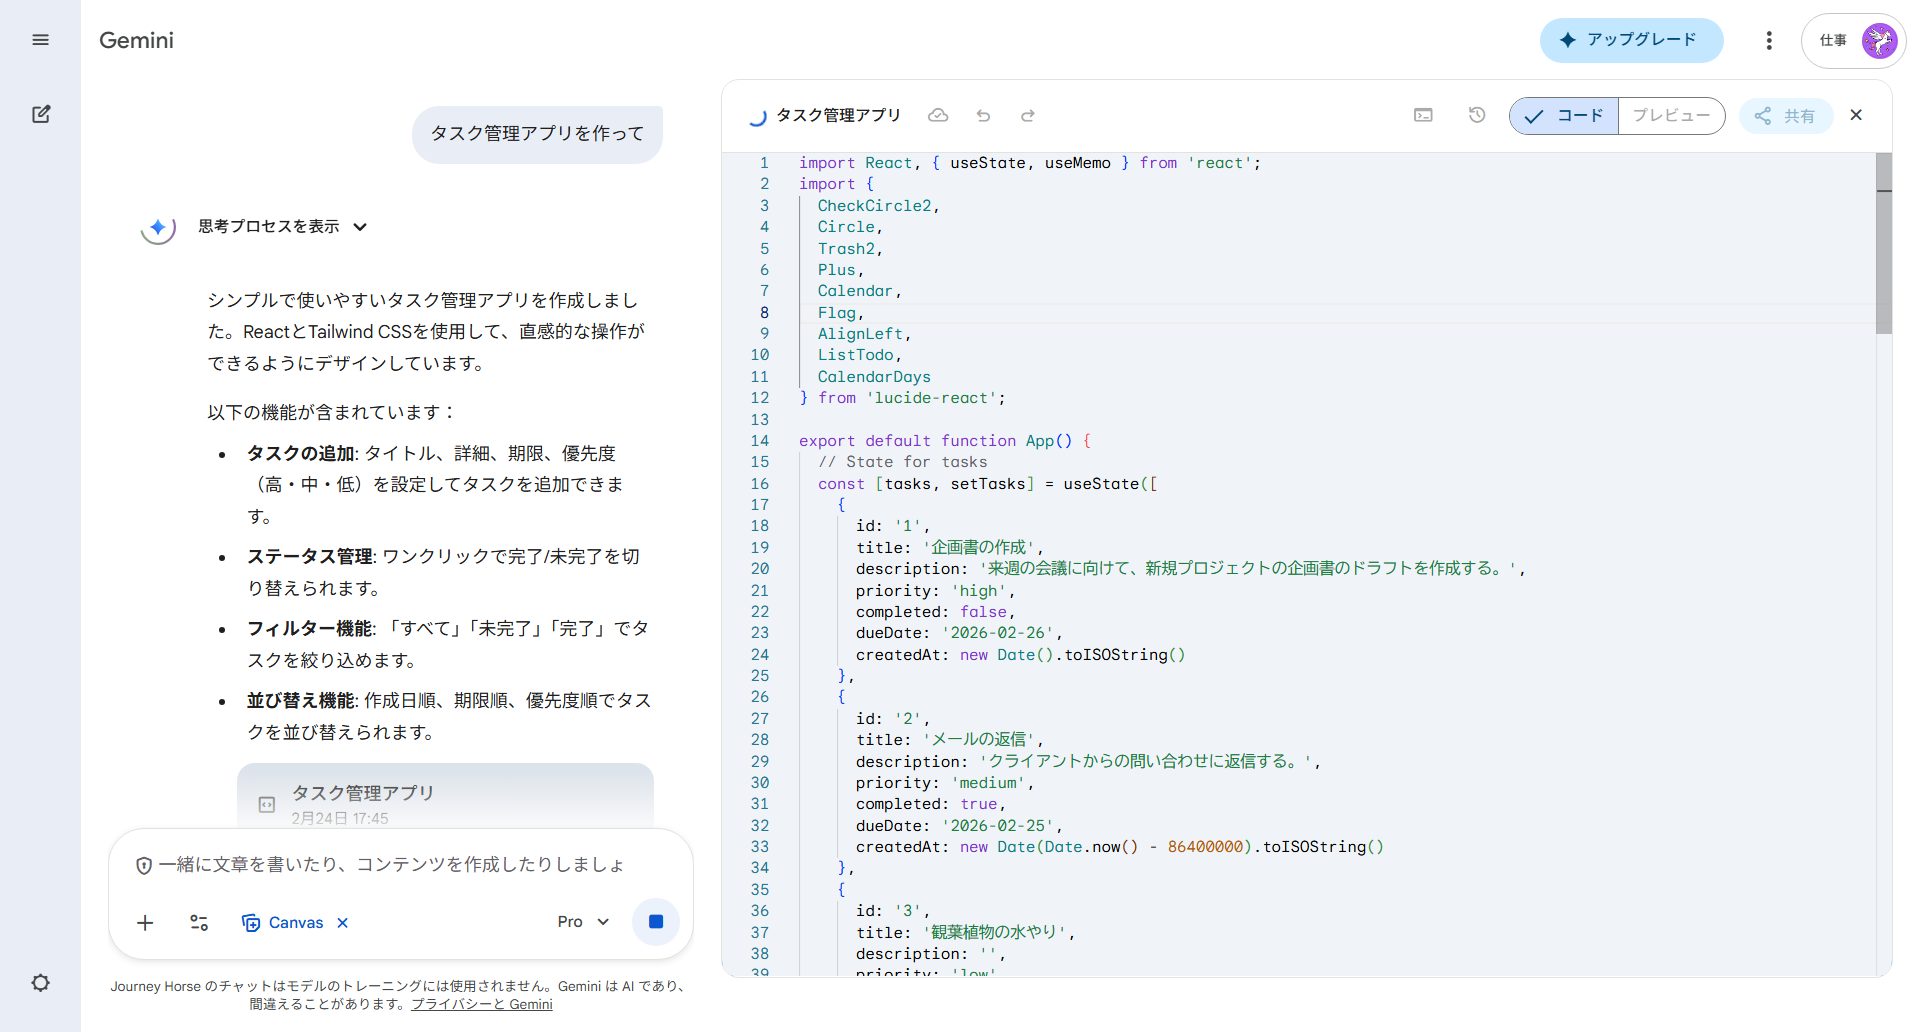Viewport: 1920px width, 1032px height.
Task: Switch Canvas to プレビュー view
Action: (1670, 115)
